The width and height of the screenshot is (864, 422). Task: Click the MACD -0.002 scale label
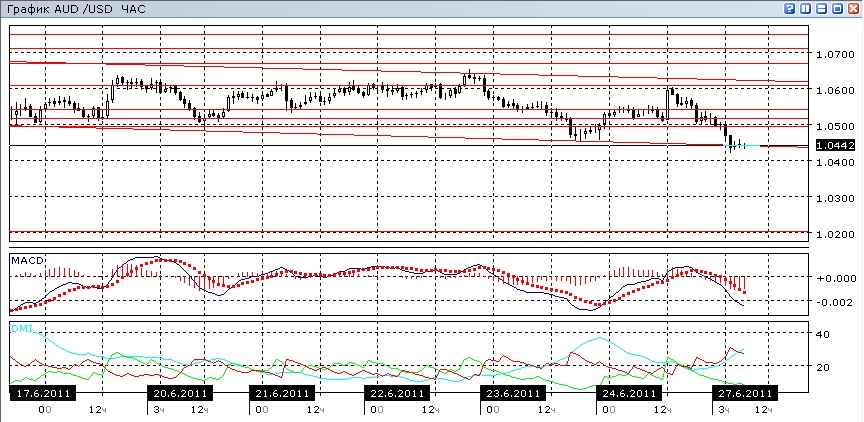tap(835, 302)
